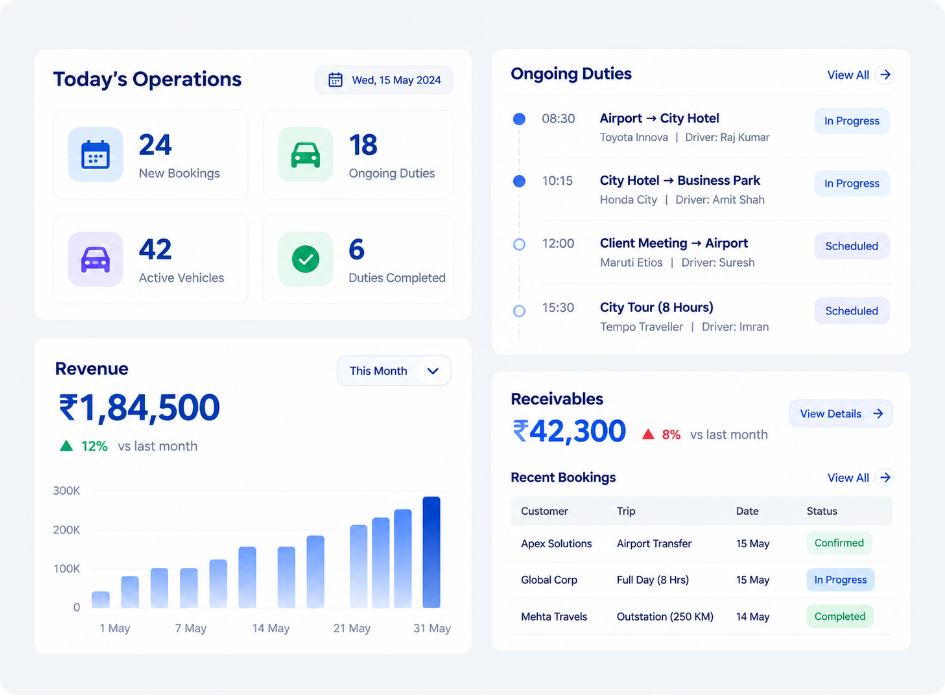Open the Wed, 15 May 2024 date picker
The height and width of the screenshot is (696, 945).
pos(385,80)
